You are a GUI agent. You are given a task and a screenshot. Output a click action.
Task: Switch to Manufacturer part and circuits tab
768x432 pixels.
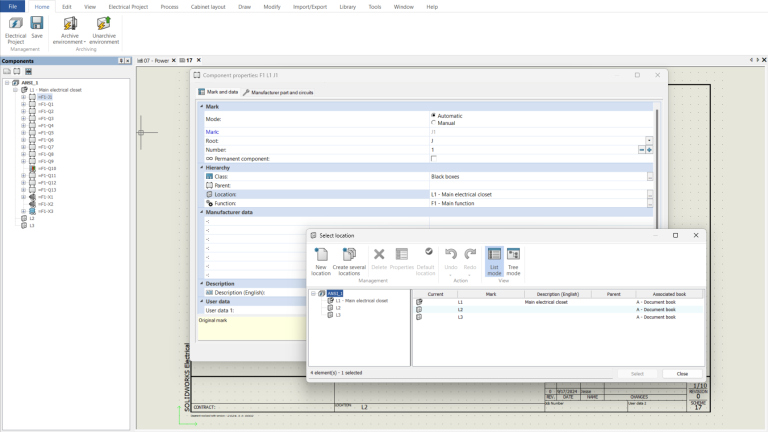pyautogui.click(x=278, y=92)
